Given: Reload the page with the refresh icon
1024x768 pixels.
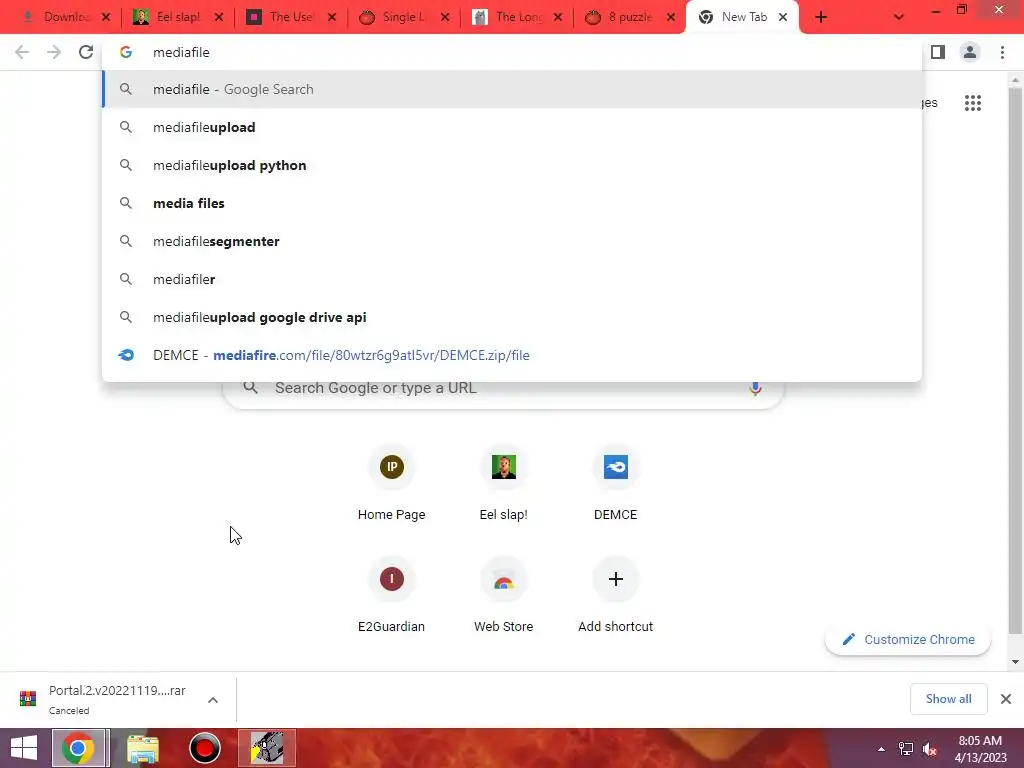Looking at the screenshot, I should coord(86,52).
